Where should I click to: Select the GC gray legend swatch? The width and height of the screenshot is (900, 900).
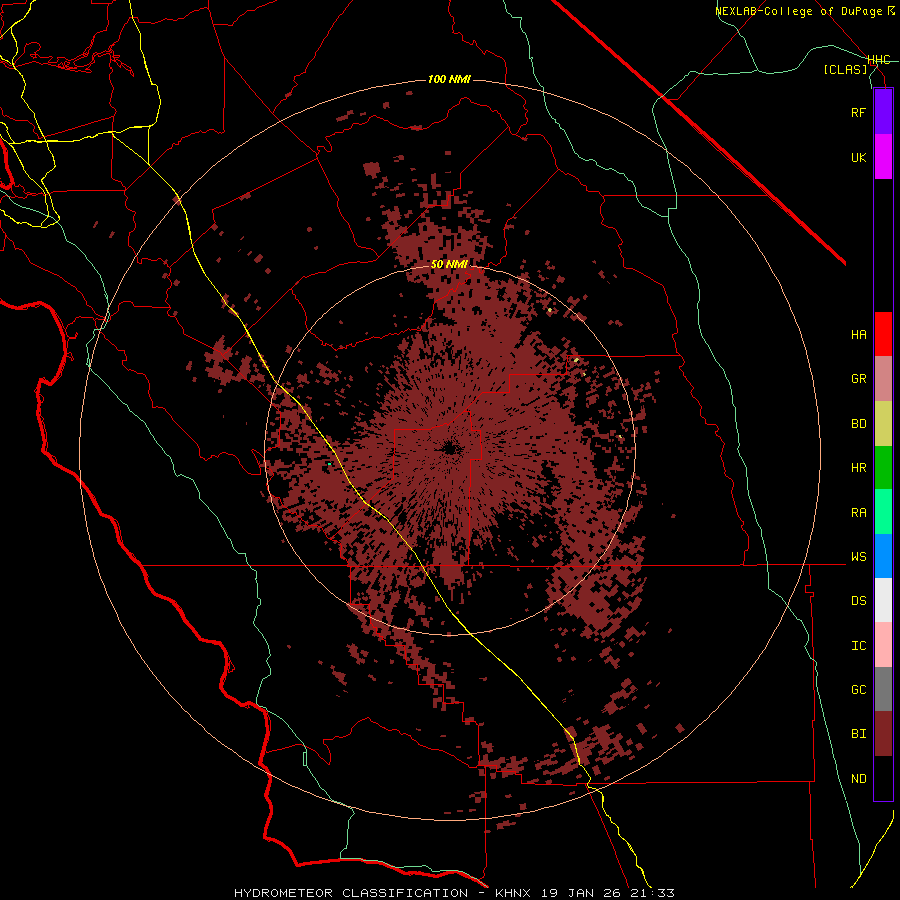(x=883, y=689)
